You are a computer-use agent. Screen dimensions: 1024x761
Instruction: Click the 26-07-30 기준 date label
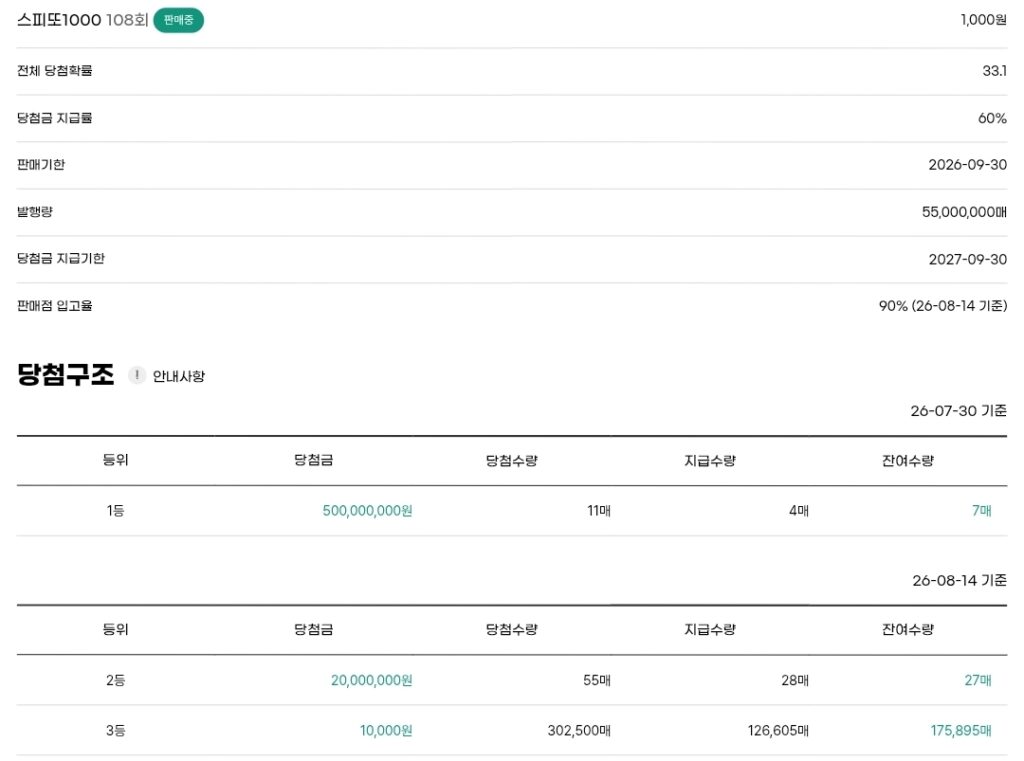pyautogui.click(x=959, y=411)
